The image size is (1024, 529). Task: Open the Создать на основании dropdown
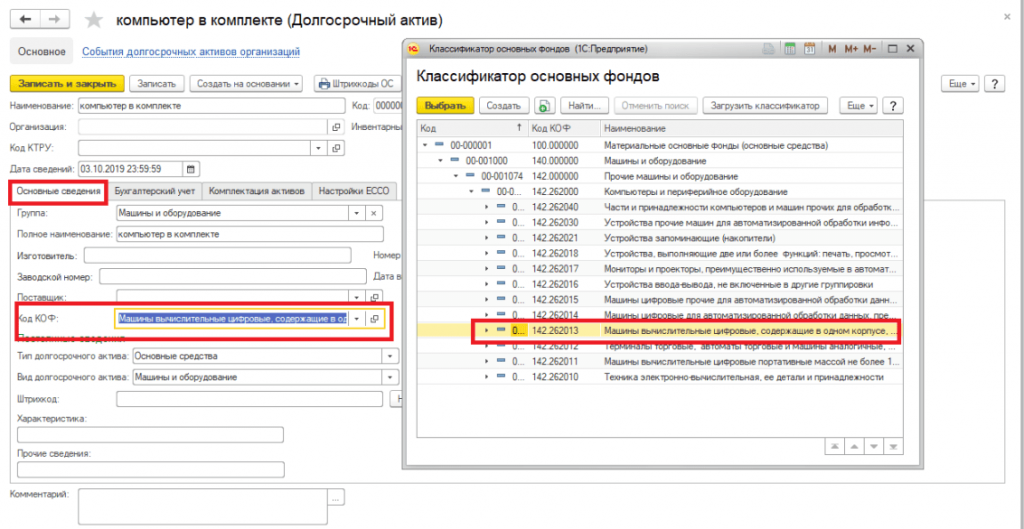click(x=246, y=84)
